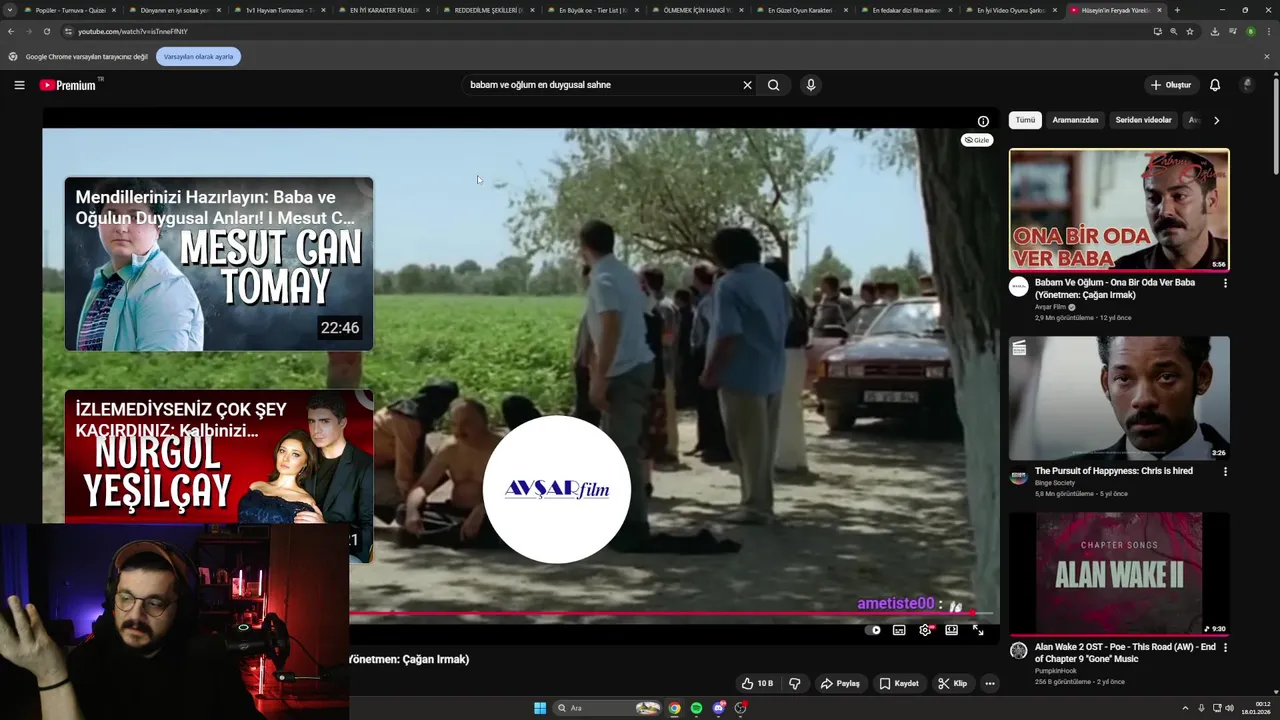Open Discord from taskbar
The image size is (1280, 720).
coord(718,708)
